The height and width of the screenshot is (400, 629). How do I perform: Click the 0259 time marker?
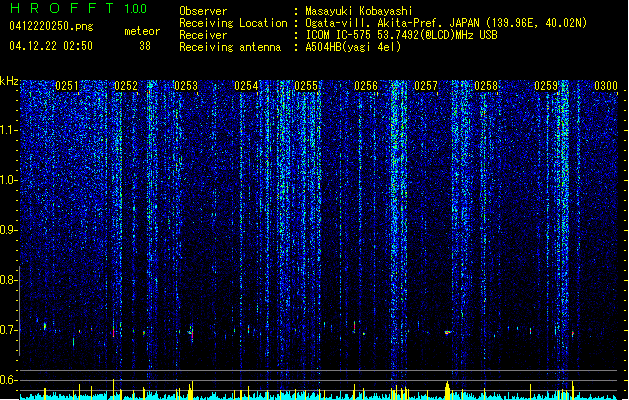[x=546, y=85]
